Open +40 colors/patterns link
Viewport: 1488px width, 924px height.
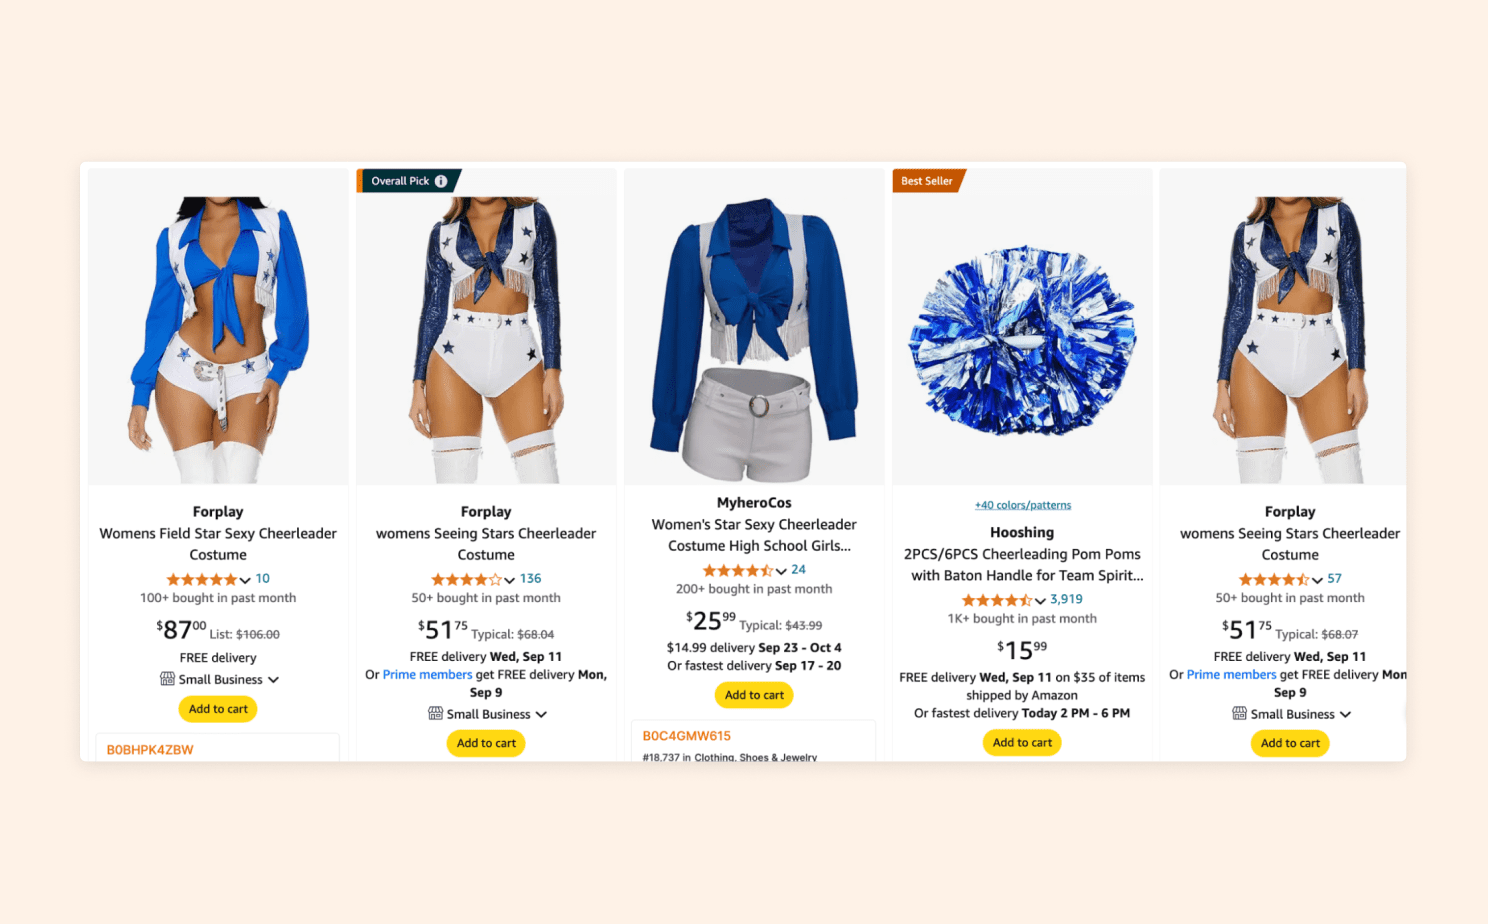pyautogui.click(x=1022, y=505)
